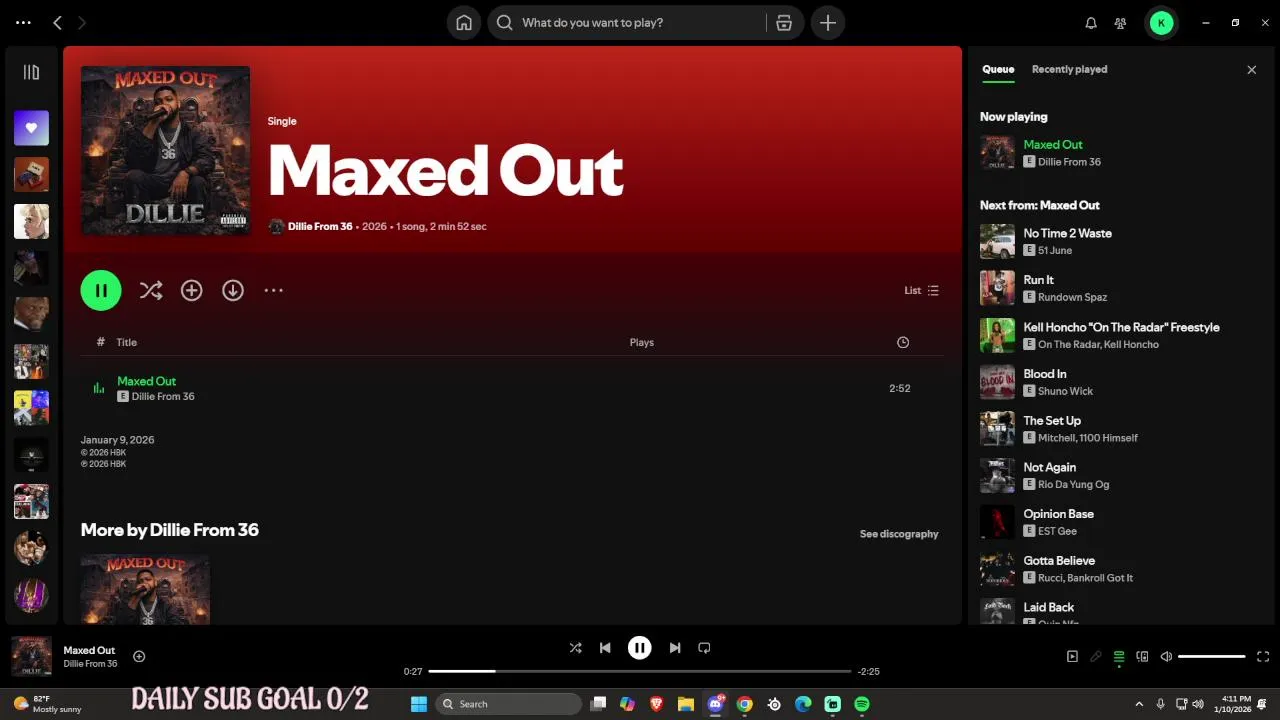Select the Maxed Out track row title

click(x=146, y=381)
